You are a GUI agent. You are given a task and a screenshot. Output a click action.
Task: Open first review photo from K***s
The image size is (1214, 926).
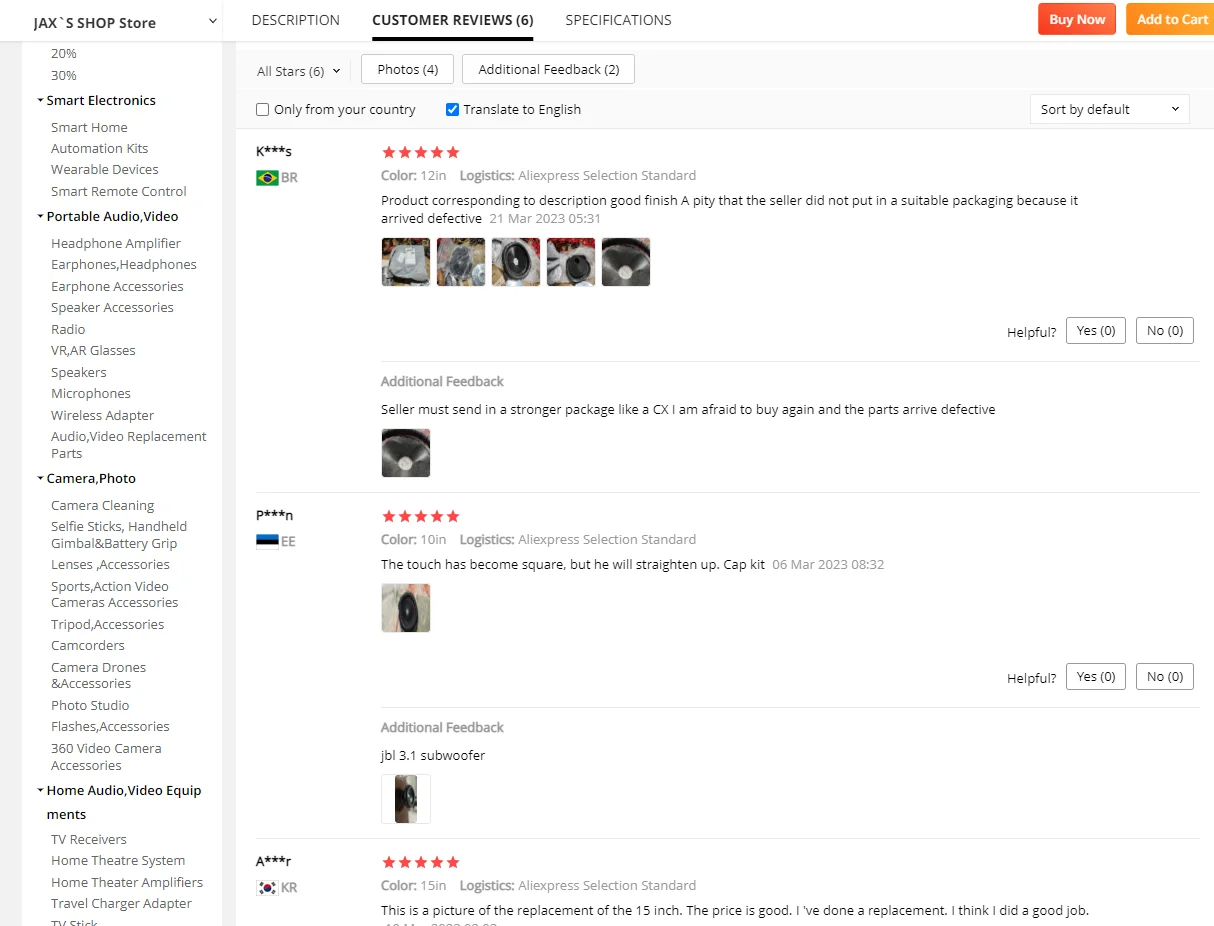[x=406, y=262]
